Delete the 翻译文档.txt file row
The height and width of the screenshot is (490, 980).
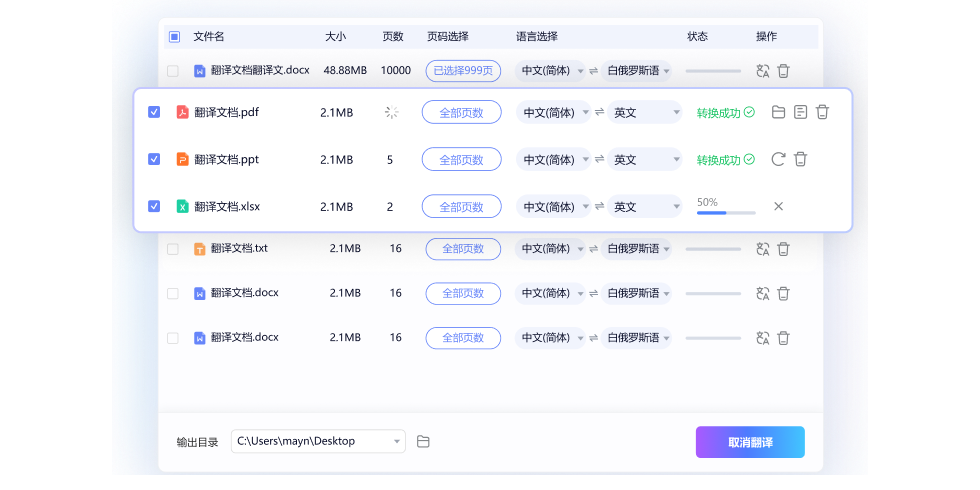pos(784,249)
